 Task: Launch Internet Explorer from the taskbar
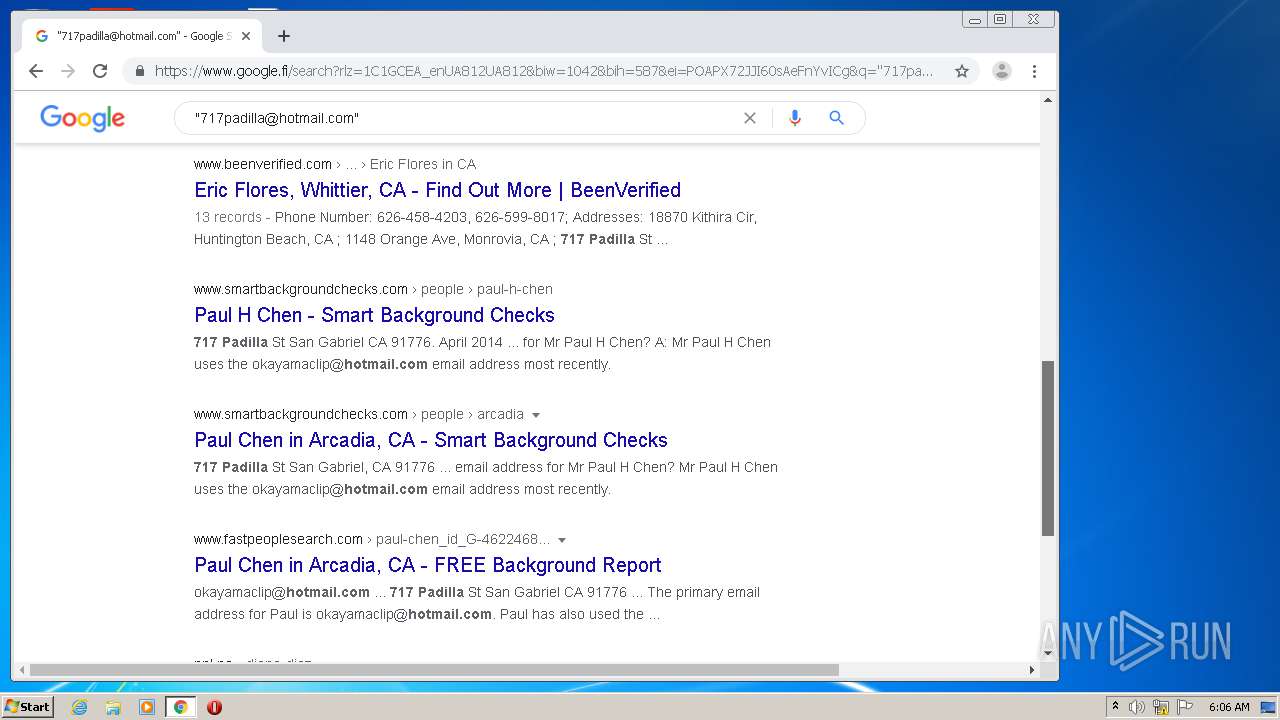coord(79,707)
